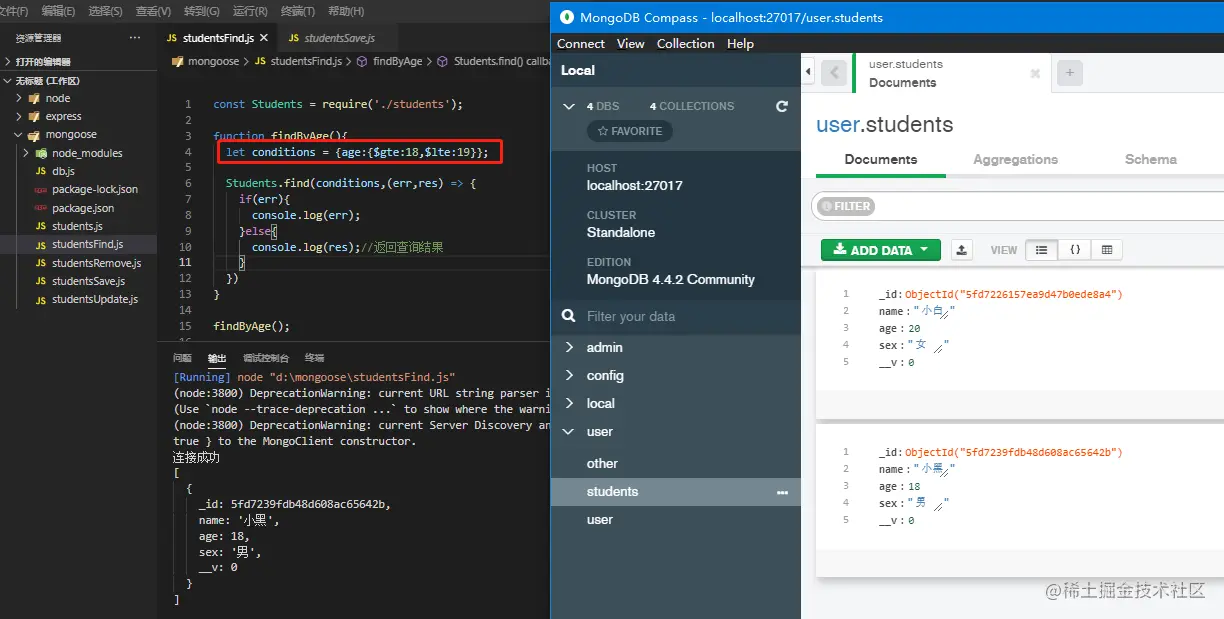This screenshot has width=1224, height=619.
Task: Open students.js in the explorer
Action: pos(78,226)
